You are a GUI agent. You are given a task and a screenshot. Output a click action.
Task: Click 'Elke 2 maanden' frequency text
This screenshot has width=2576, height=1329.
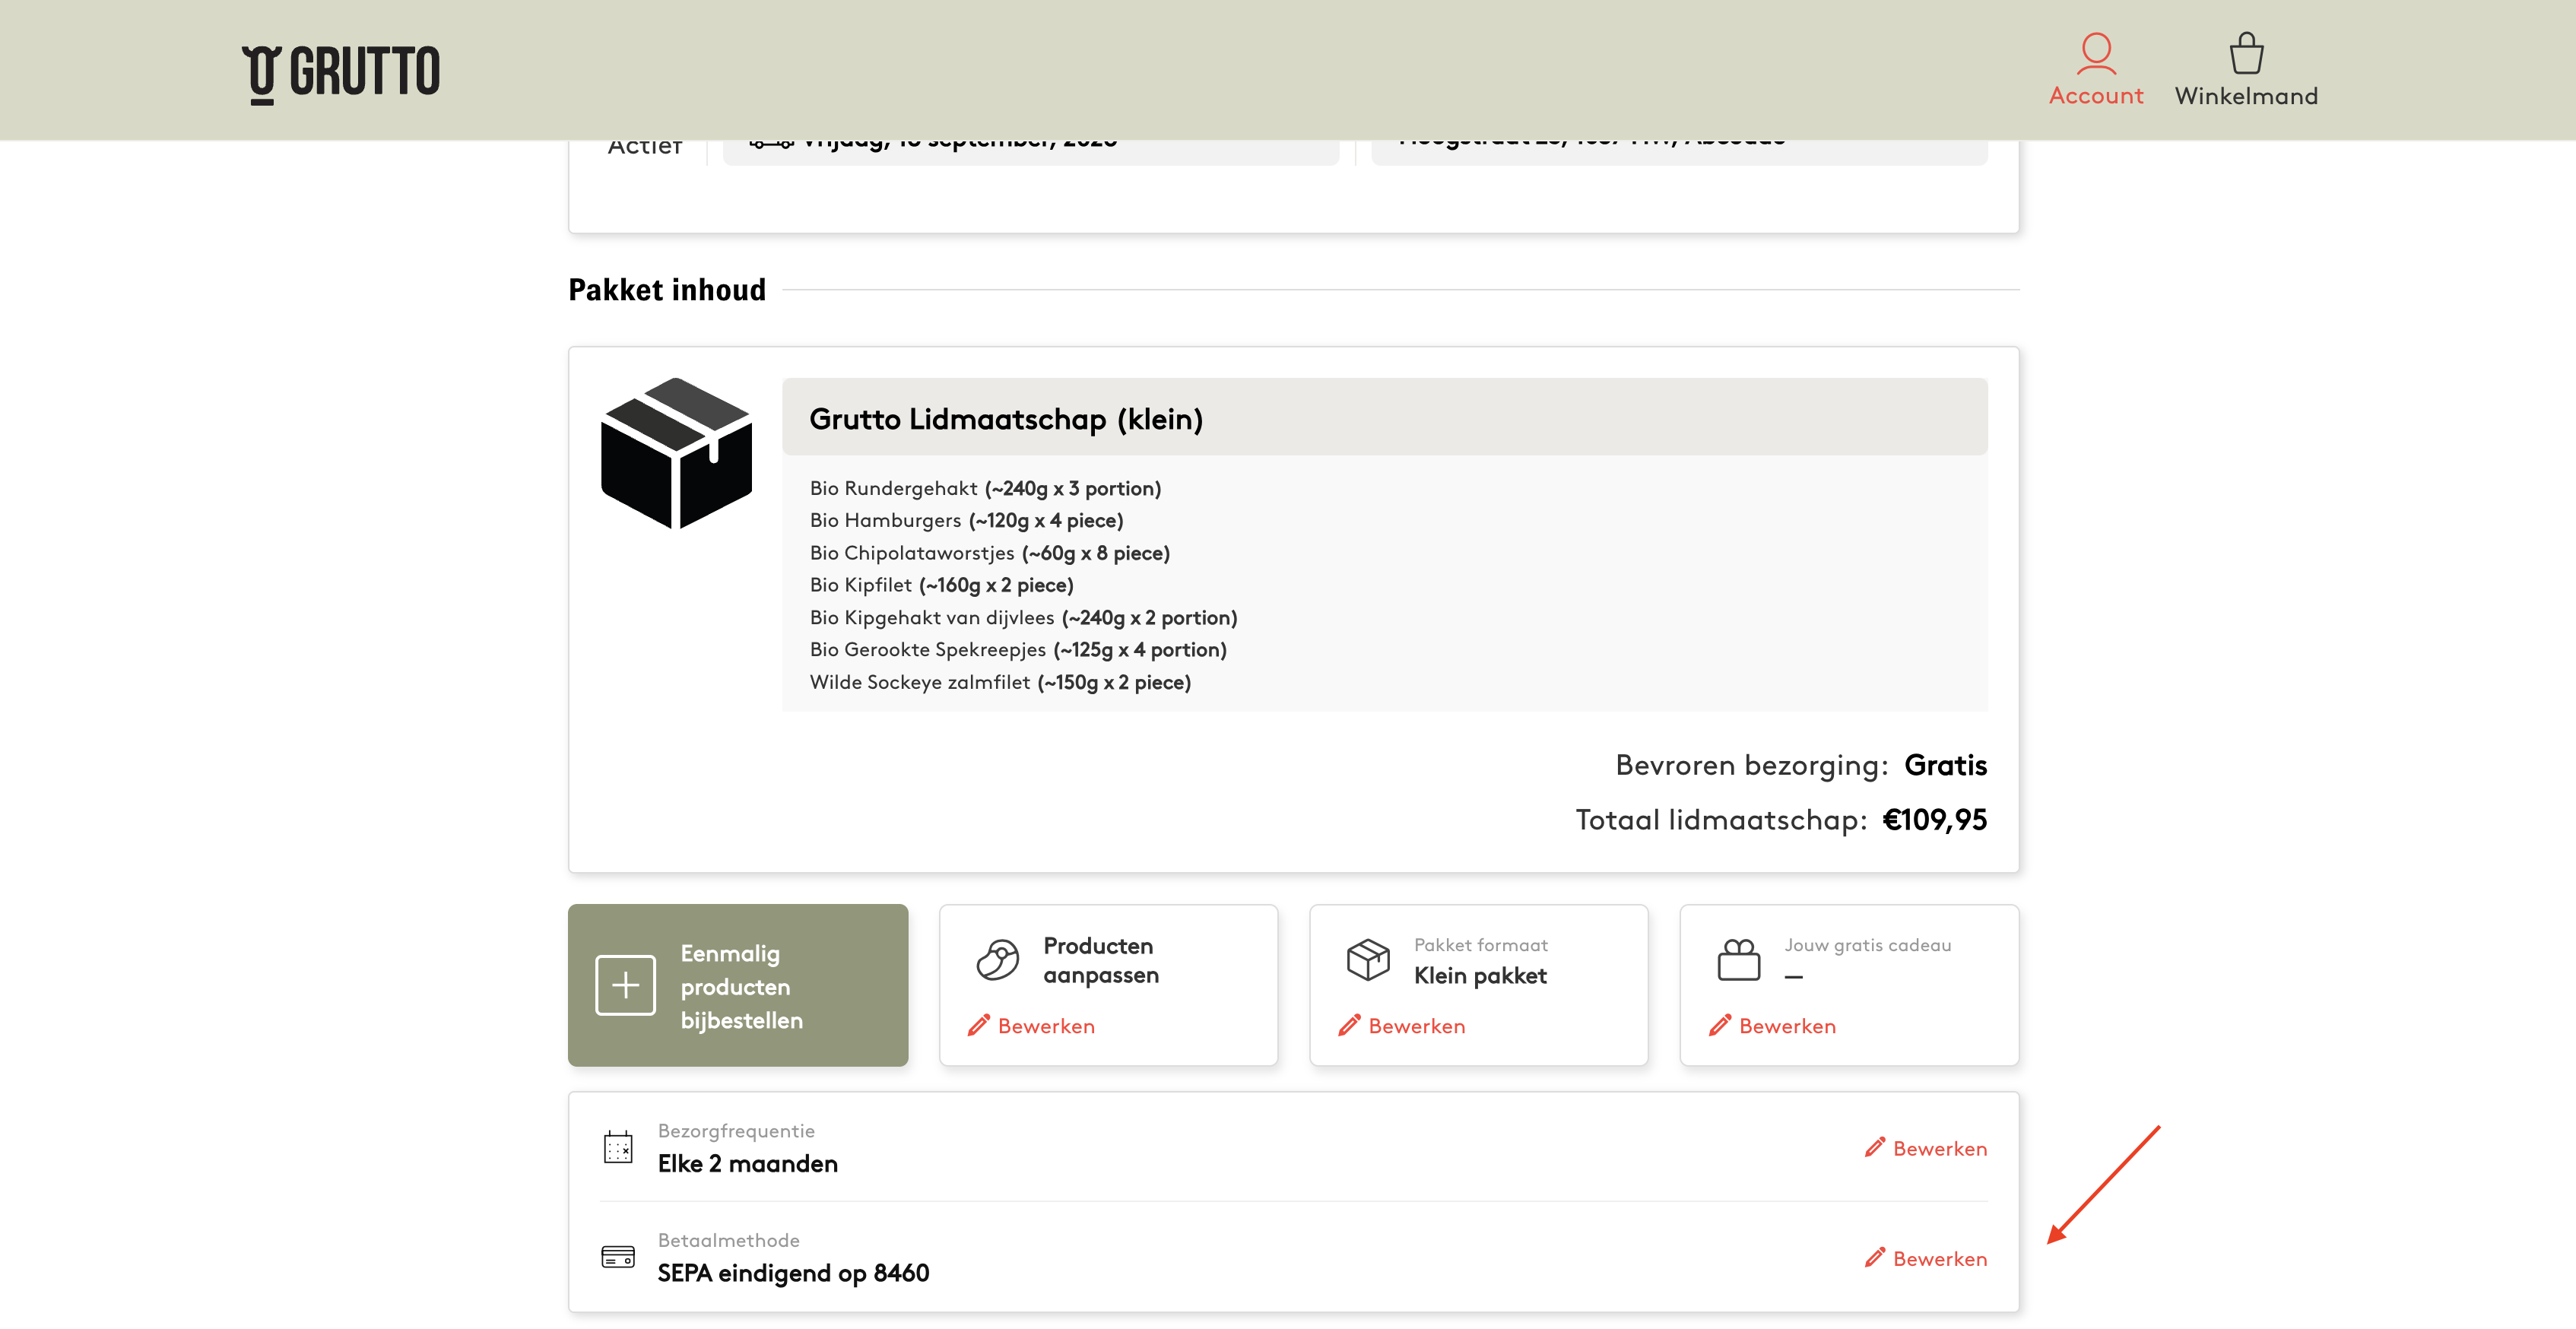pos(748,1164)
